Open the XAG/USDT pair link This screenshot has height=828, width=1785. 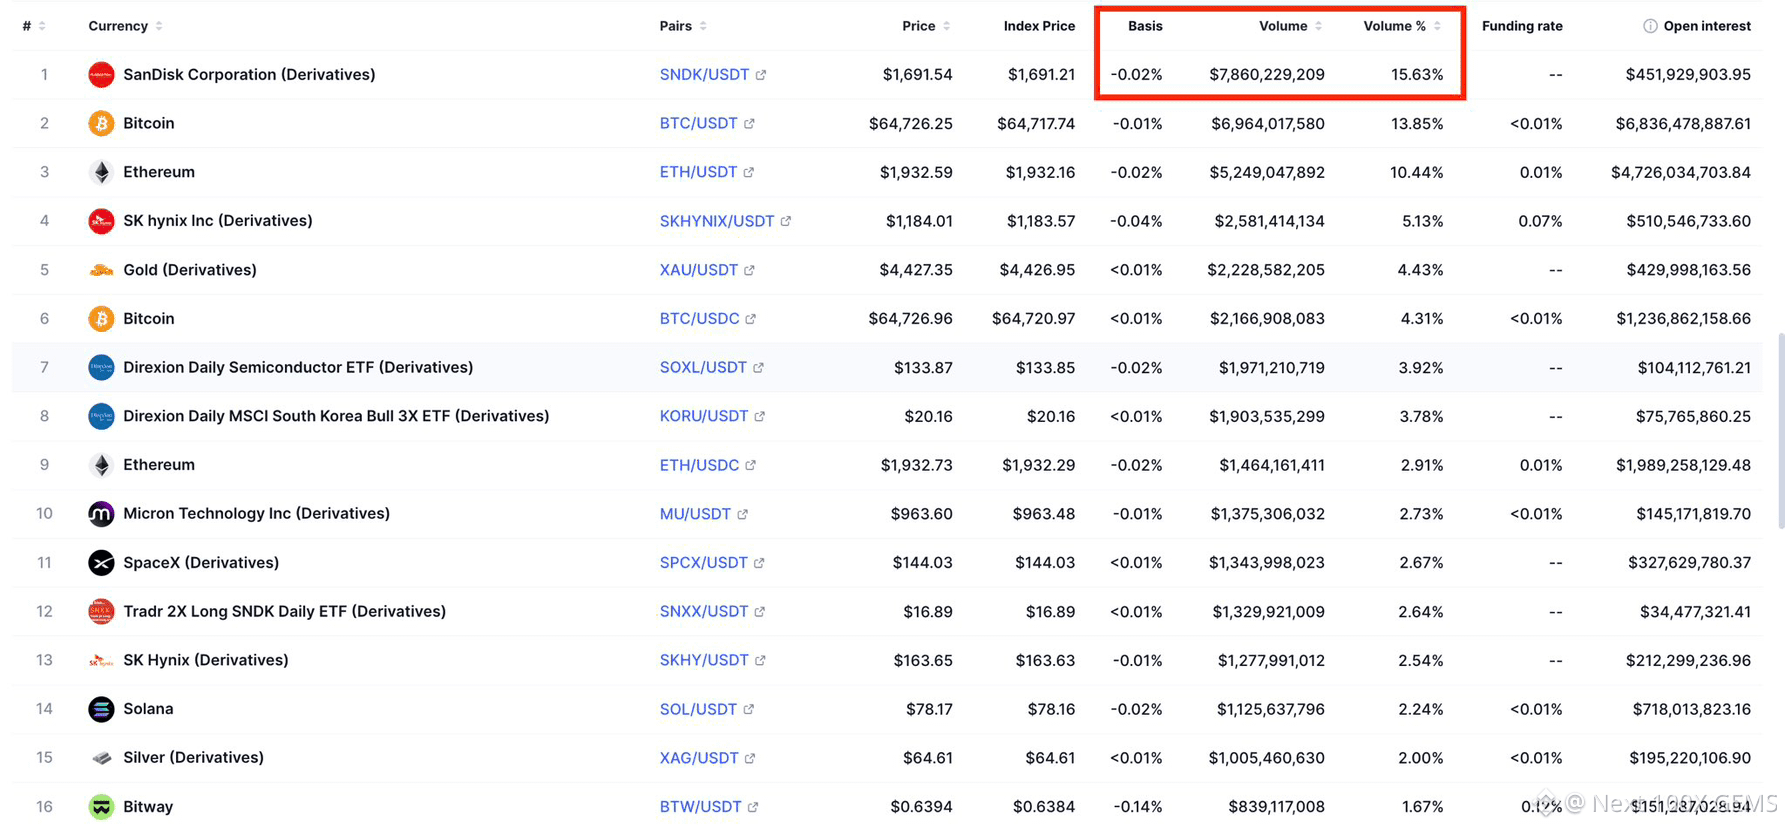(699, 758)
